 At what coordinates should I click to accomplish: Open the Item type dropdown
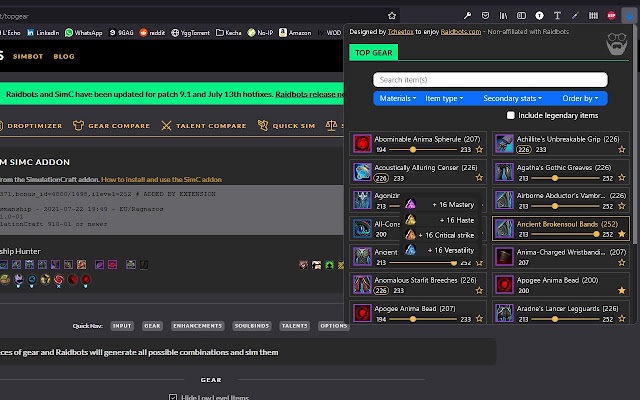click(444, 98)
